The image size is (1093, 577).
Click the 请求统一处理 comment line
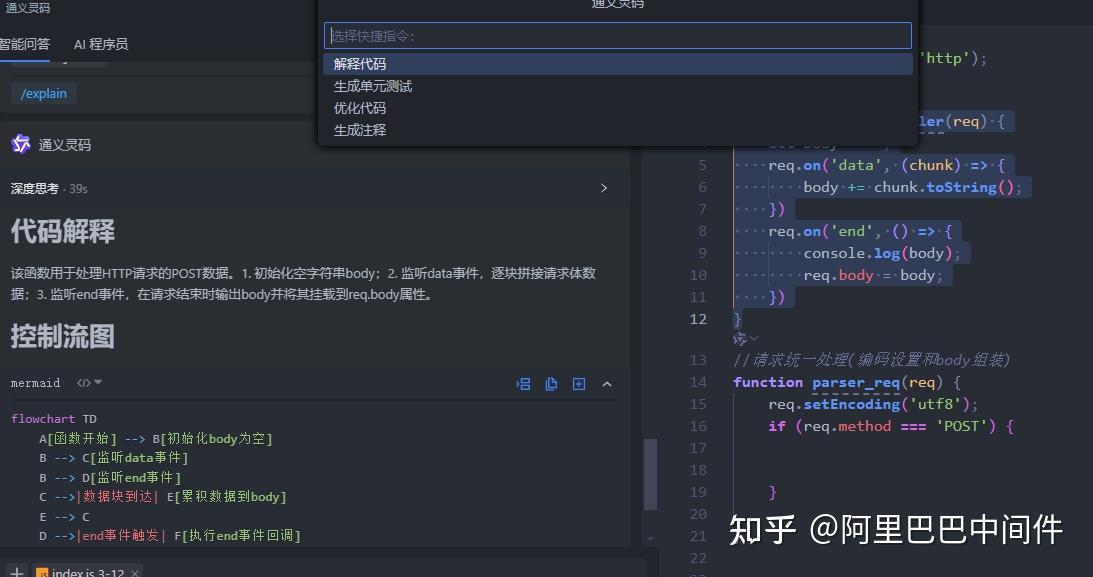coord(871,360)
